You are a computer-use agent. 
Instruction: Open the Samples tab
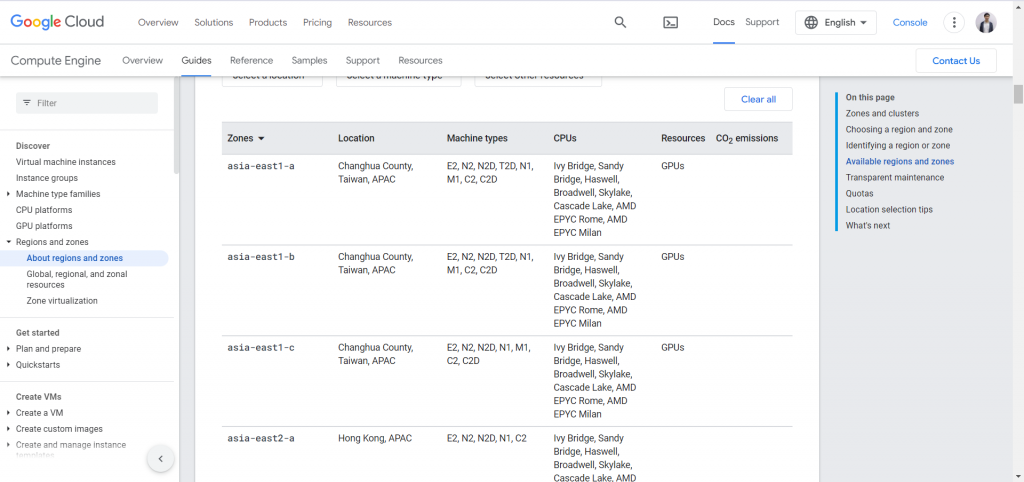309,60
